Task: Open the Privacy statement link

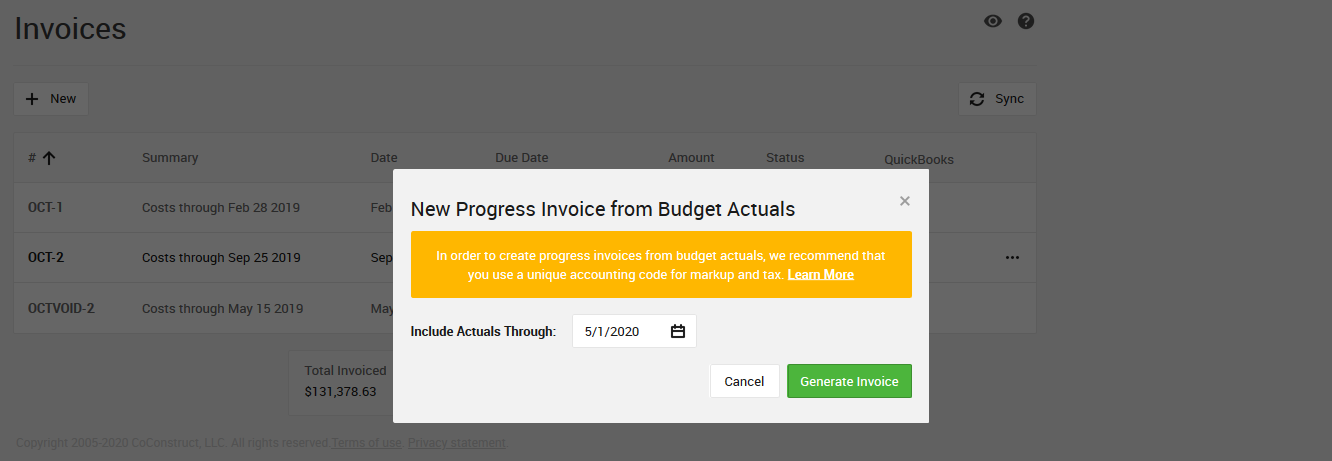Action: click(x=457, y=443)
